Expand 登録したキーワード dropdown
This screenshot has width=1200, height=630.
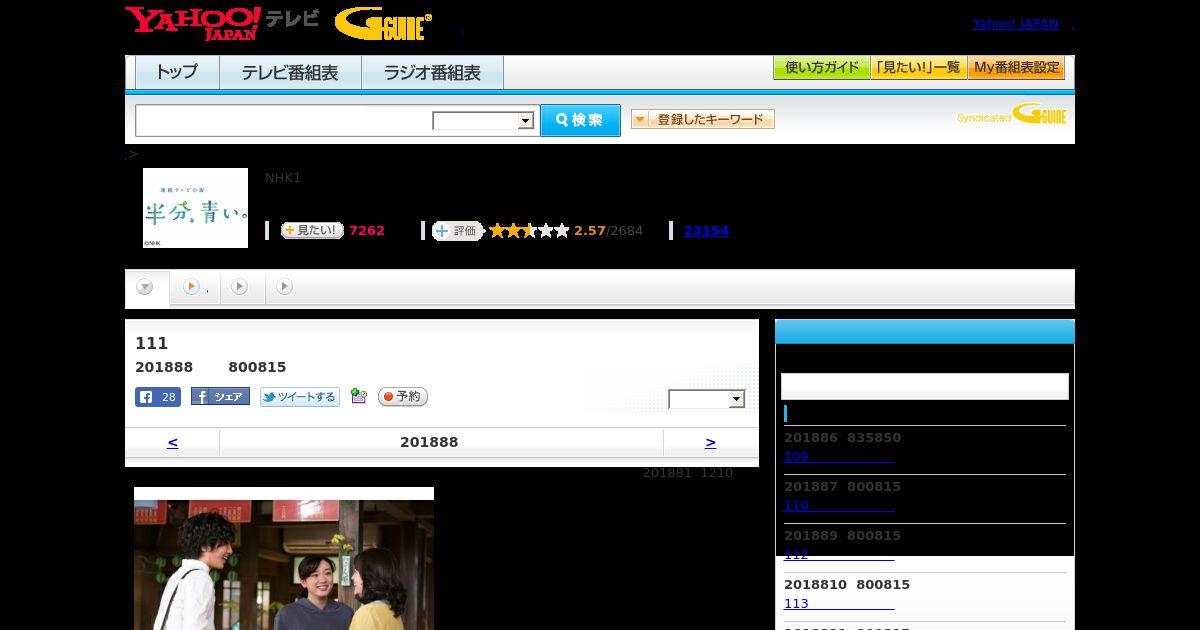(703, 119)
